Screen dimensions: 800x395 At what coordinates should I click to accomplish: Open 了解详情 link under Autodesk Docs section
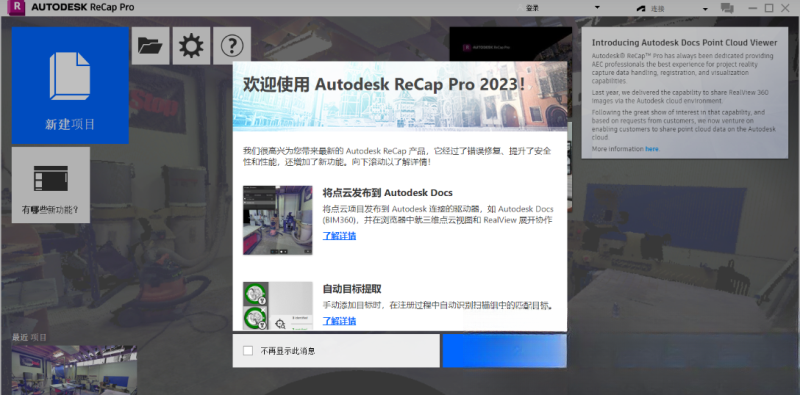339,236
